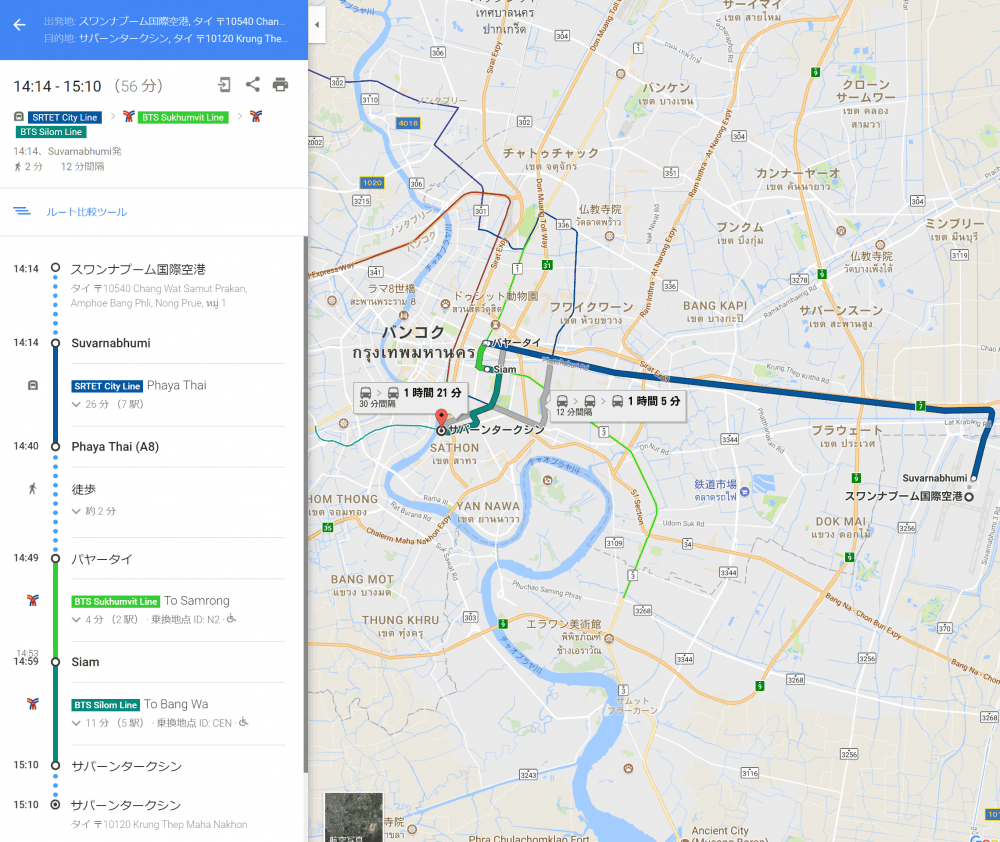The height and width of the screenshot is (842, 1000).
Task: Click the schedule explorer icon beside ルート比較ツール
Action: (x=22, y=211)
